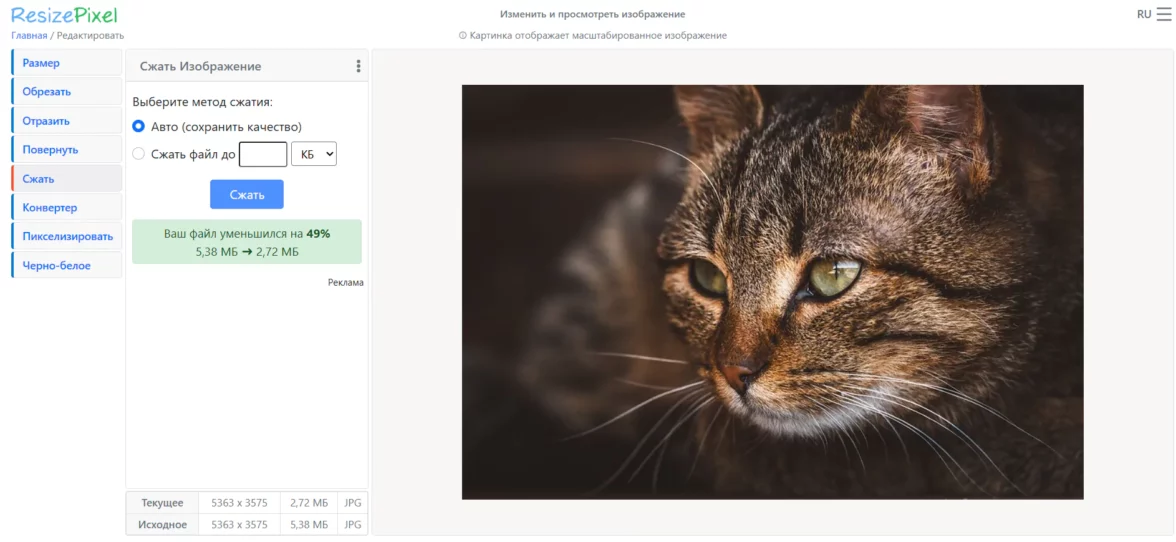Expand the КБ unit dropdown
1176x542 pixels.
313,154
